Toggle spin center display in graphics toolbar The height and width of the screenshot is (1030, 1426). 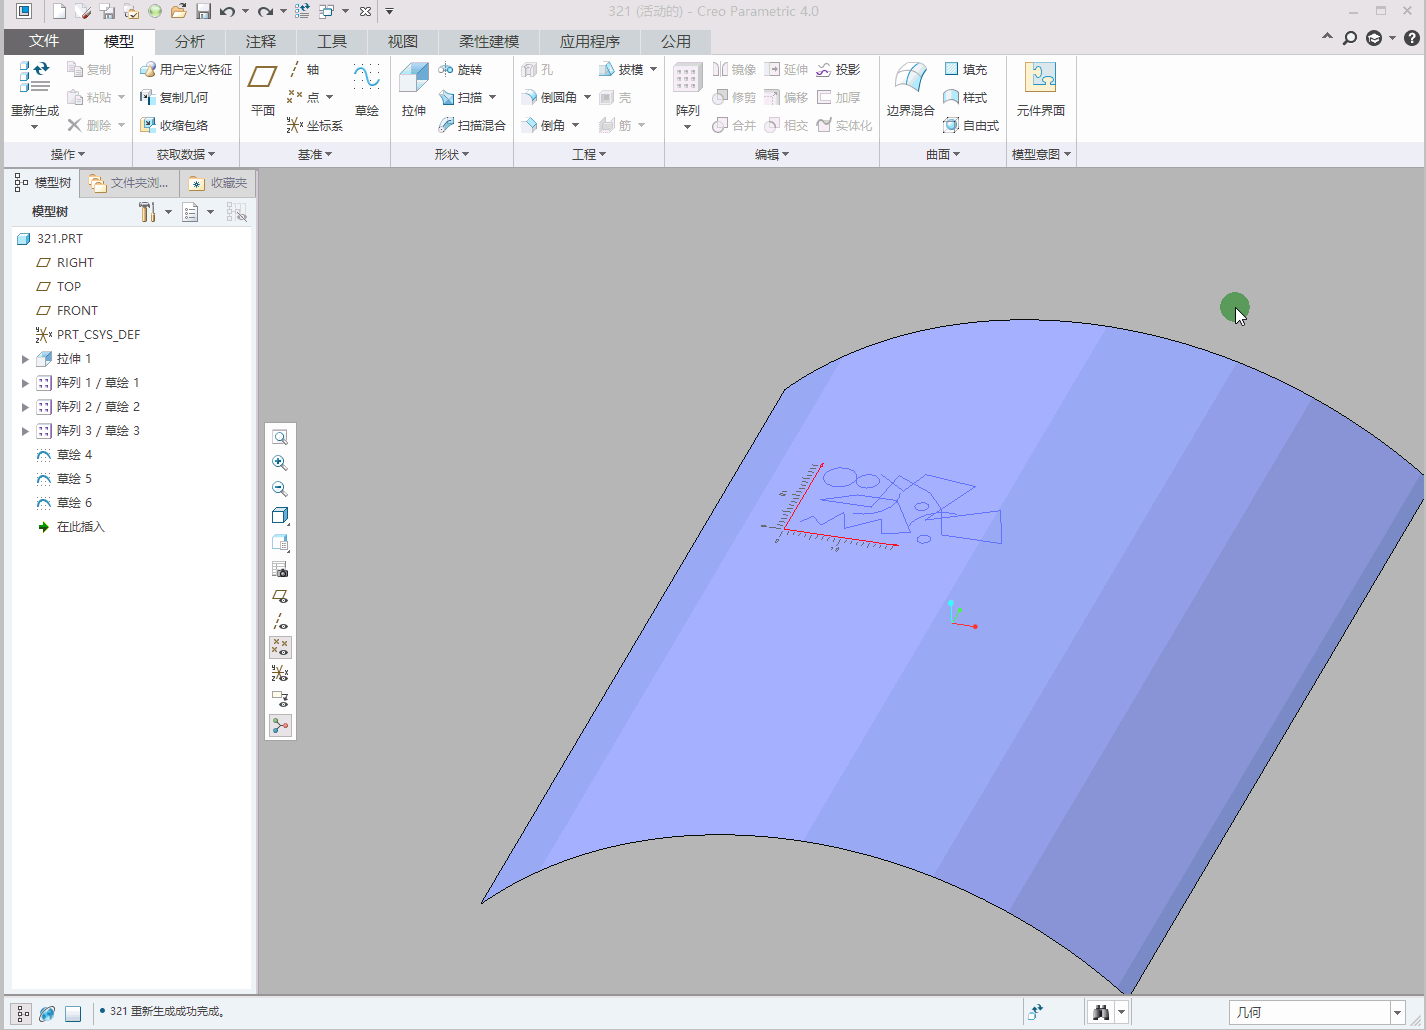coord(280,725)
